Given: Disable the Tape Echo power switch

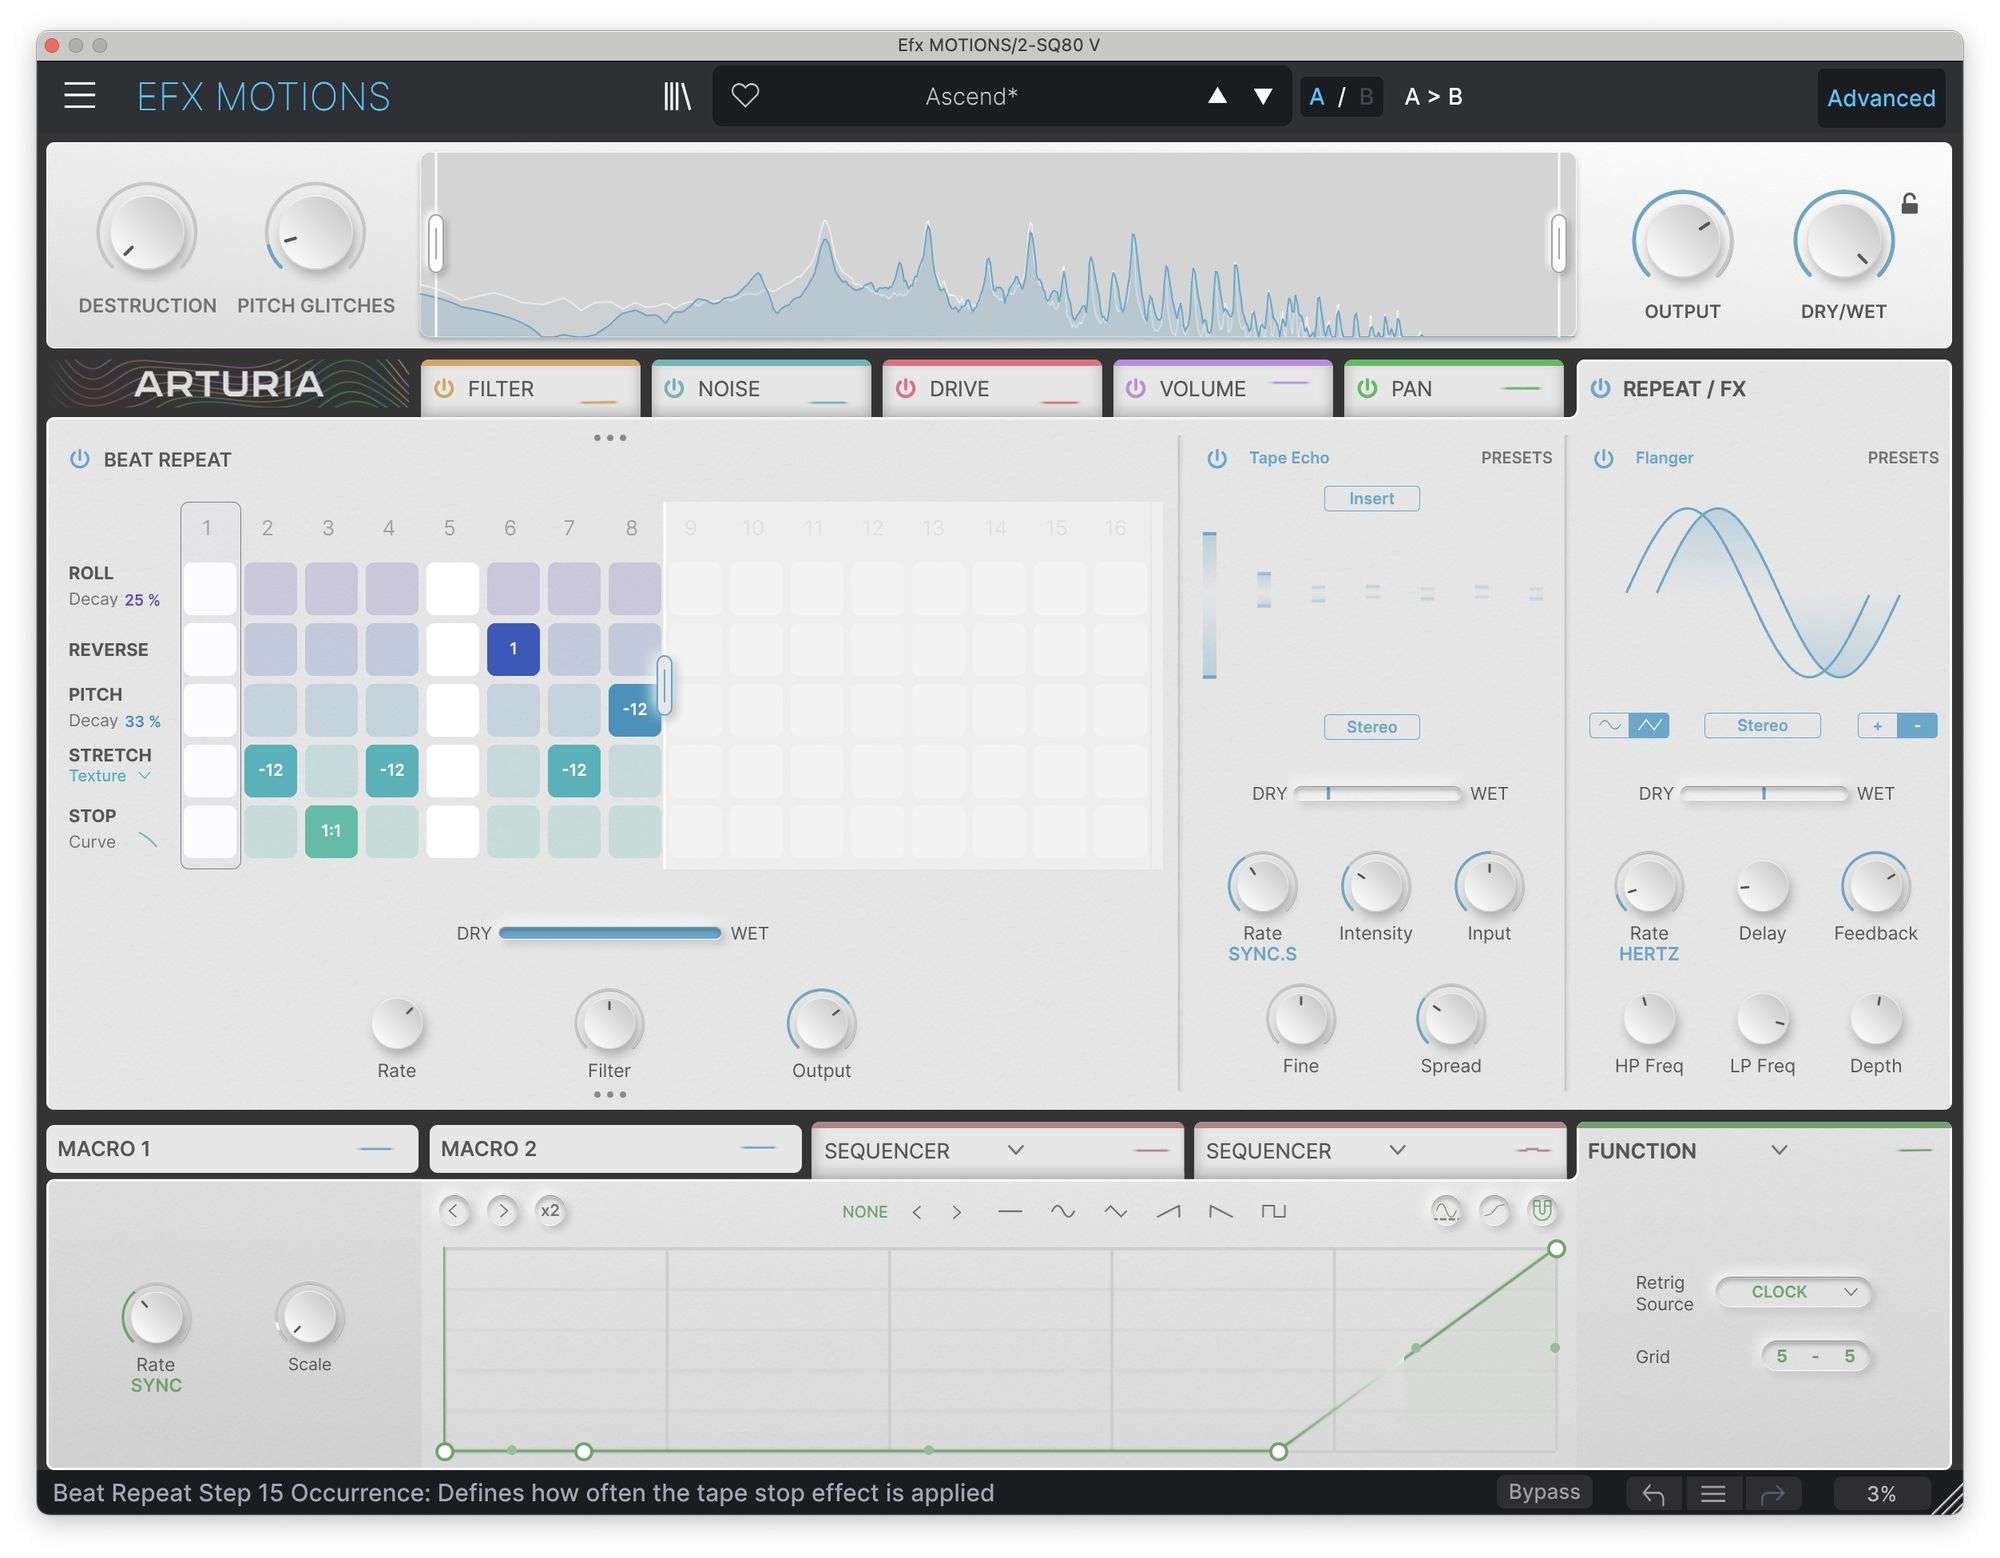Looking at the screenshot, I should 1216,458.
